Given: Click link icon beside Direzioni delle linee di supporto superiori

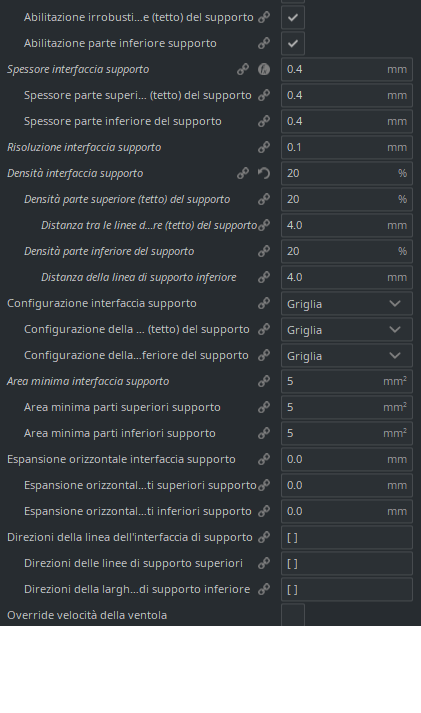Looking at the screenshot, I should (x=264, y=563).
